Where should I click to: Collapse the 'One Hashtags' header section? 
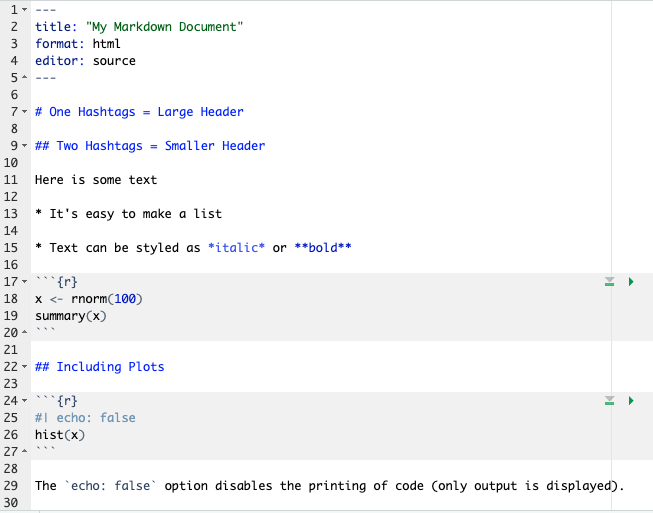(x=25, y=112)
